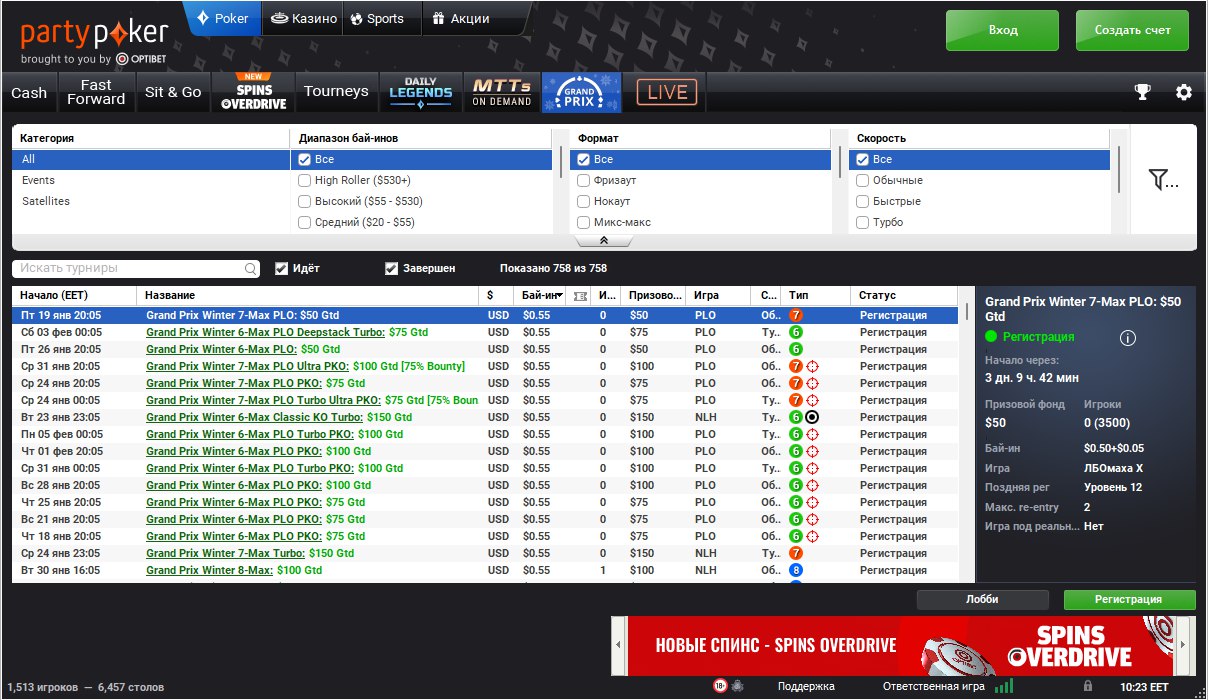Click the Вход login button
This screenshot has height=700, width=1208.
point(1003,30)
